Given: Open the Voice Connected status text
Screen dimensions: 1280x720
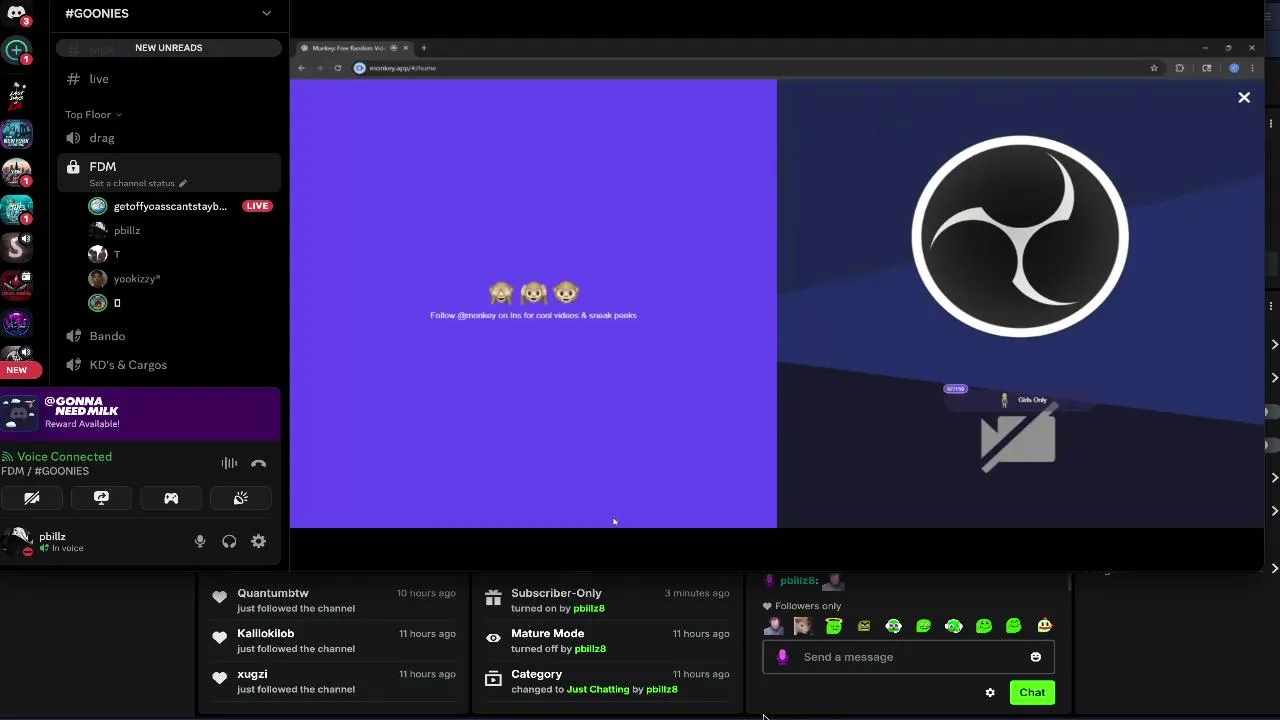Looking at the screenshot, I should (64, 457).
